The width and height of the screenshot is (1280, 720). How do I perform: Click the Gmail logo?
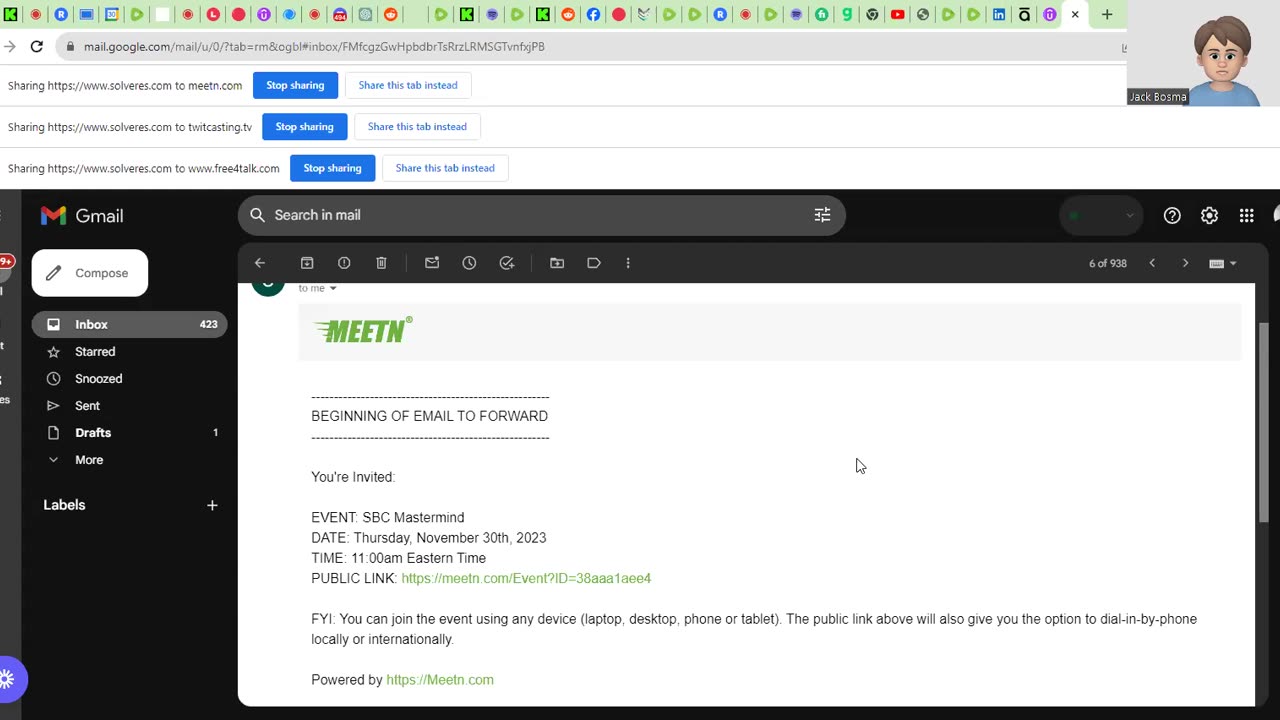(x=82, y=215)
